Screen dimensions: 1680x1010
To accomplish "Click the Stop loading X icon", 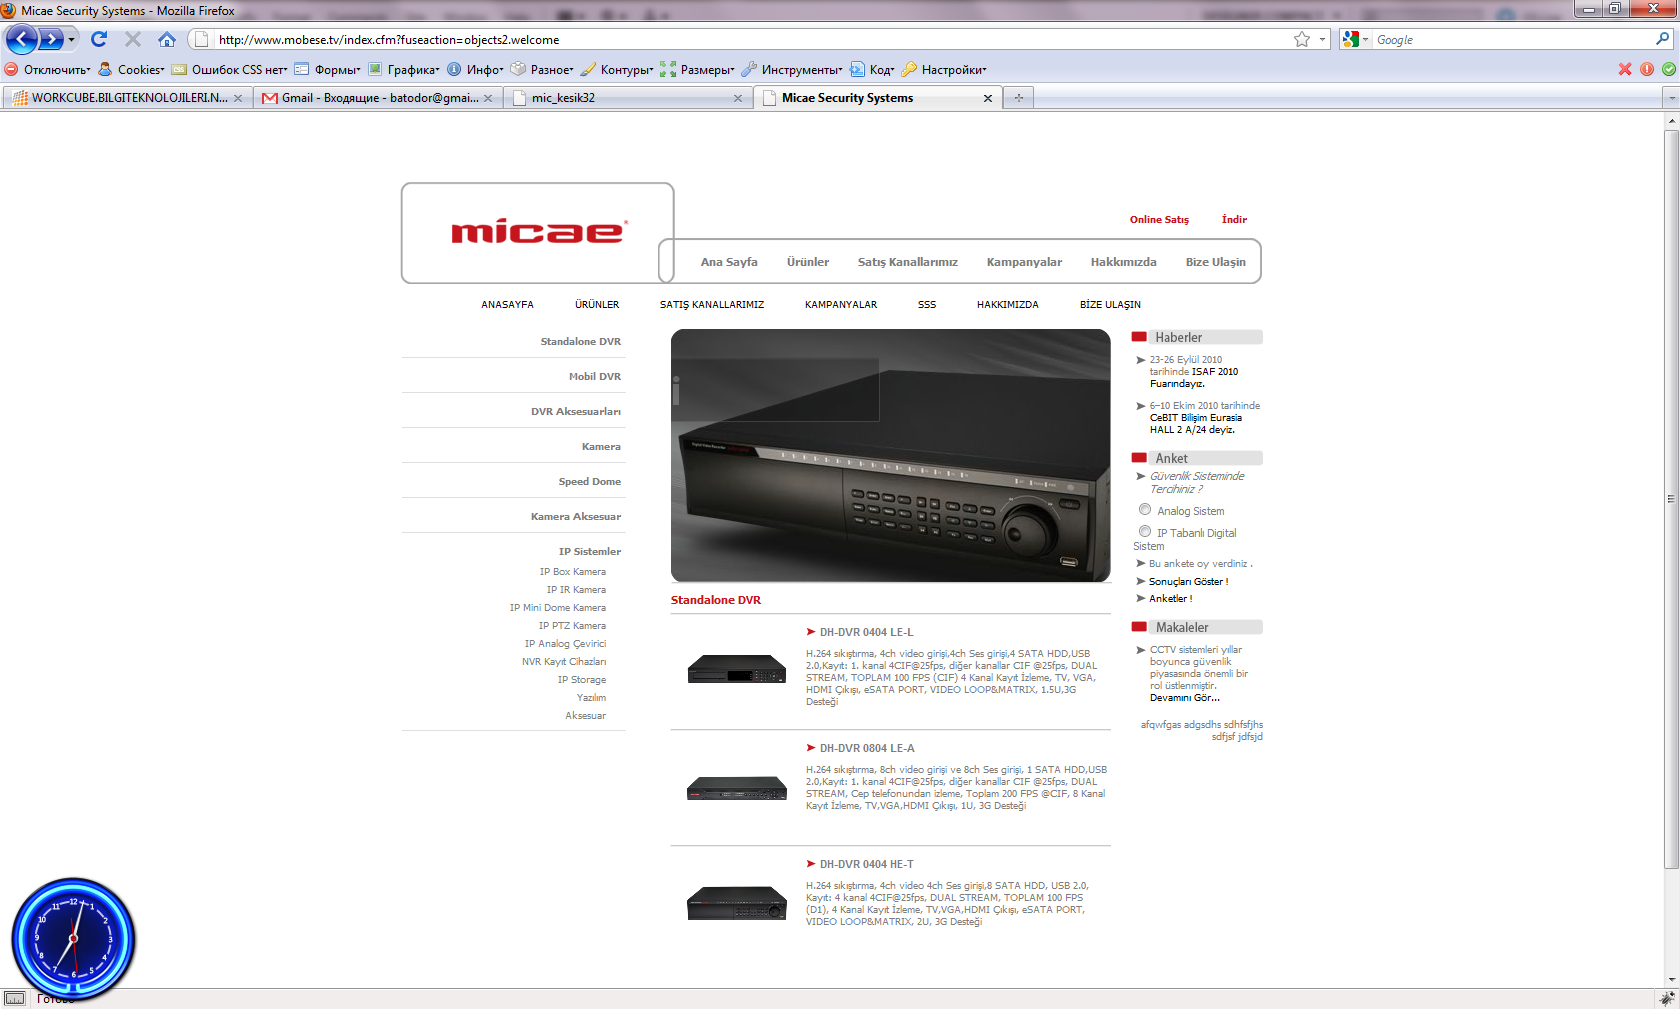I will pyautogui.click(x=132, y=39).
